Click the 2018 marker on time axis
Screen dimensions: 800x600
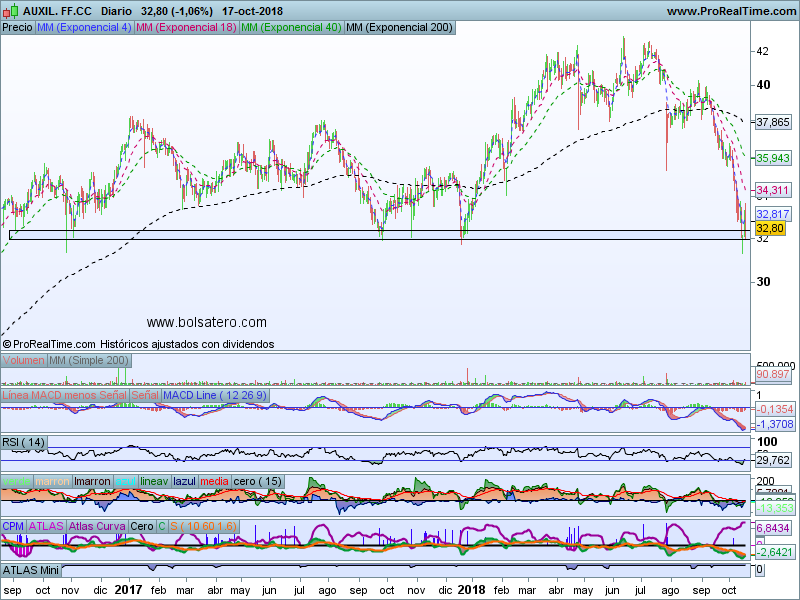click(x=471, y=590)
